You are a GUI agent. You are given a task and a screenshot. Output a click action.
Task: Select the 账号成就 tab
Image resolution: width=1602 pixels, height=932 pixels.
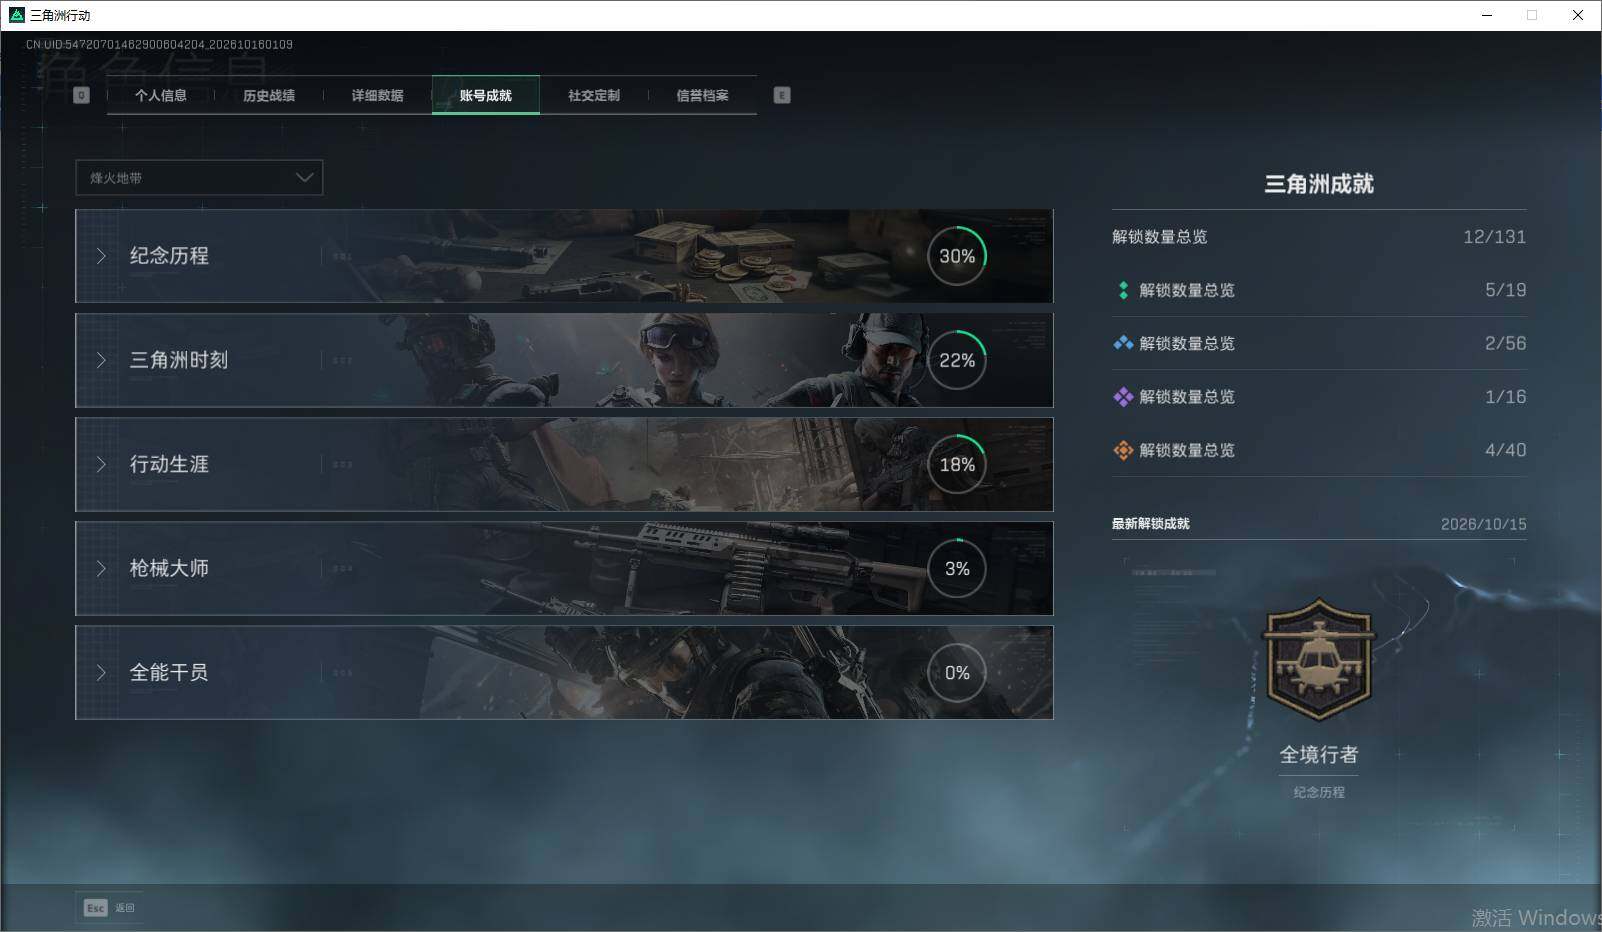tap(486, 95)
